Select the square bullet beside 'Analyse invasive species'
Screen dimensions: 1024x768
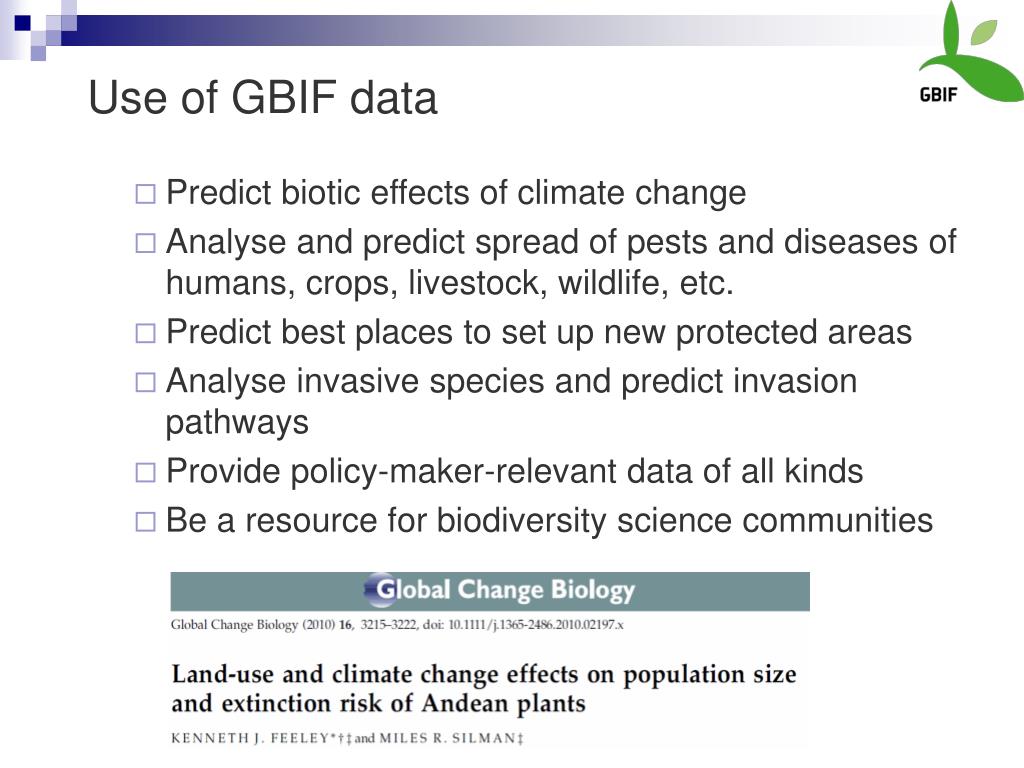146,383
